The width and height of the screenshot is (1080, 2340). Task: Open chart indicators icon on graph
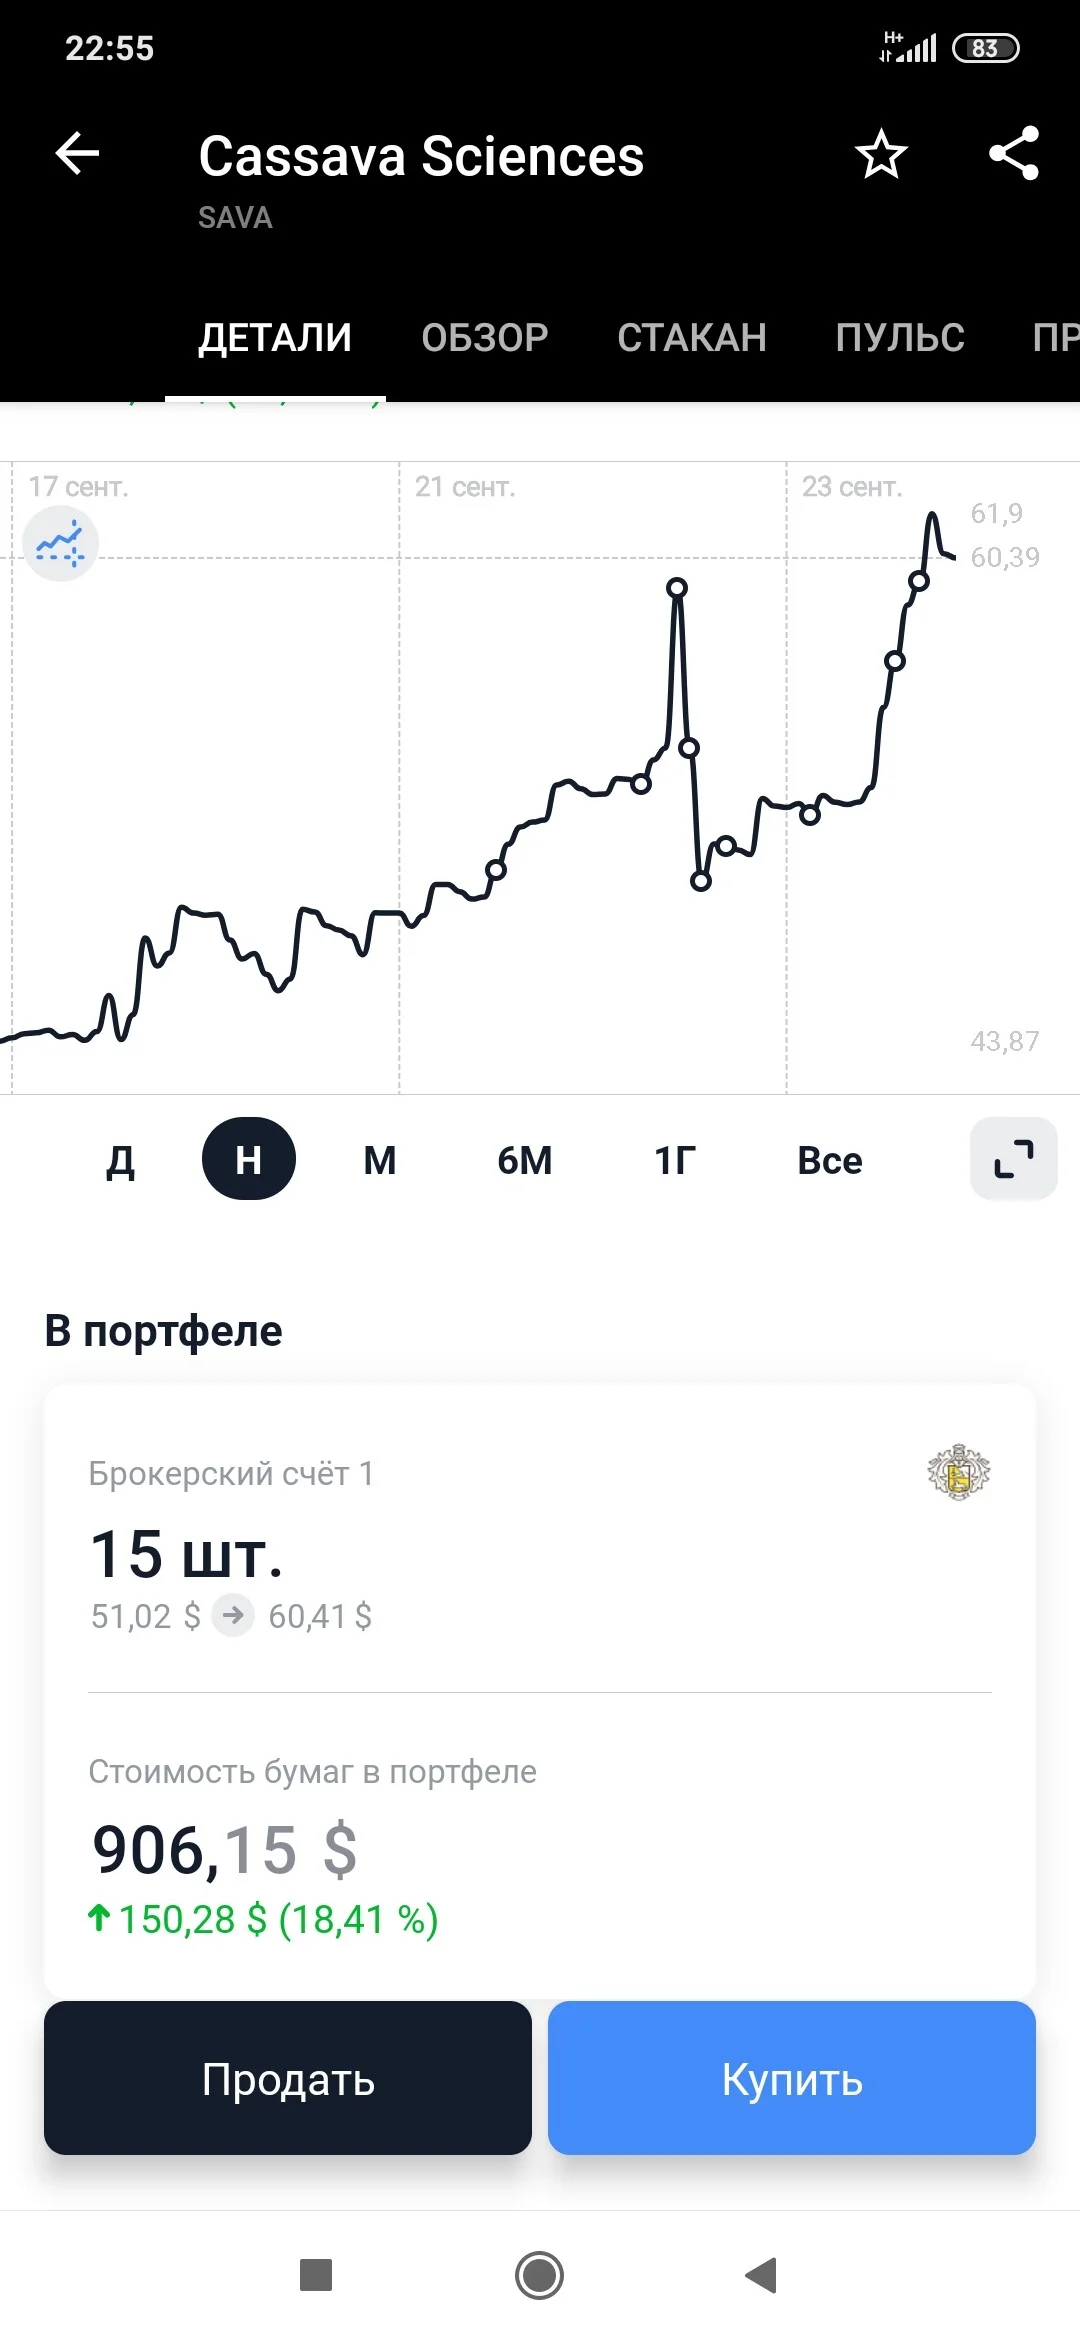[x=60, y=544]
